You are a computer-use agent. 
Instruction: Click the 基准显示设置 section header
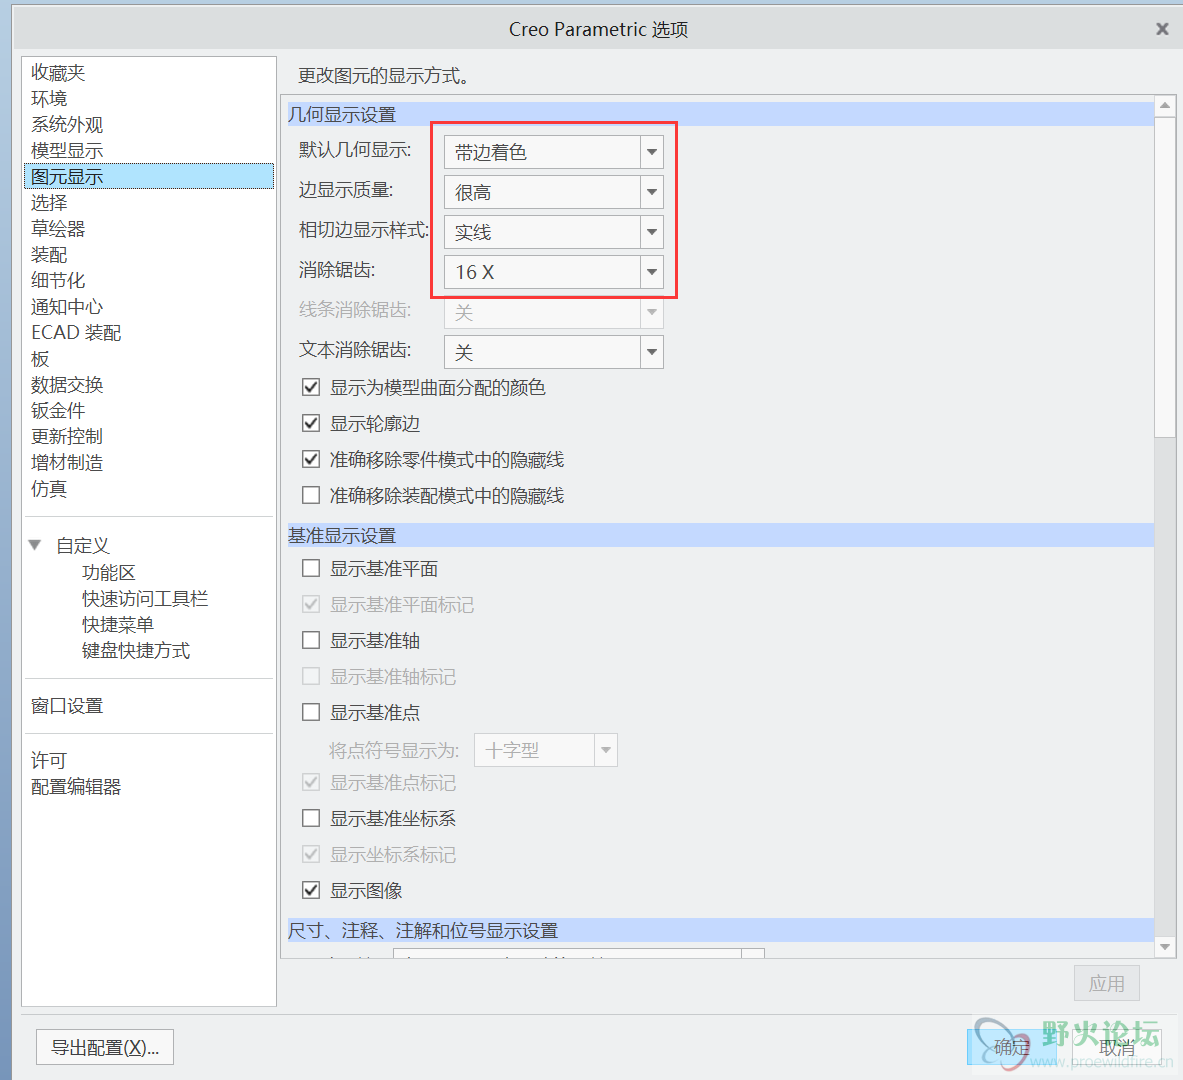(x=721, y=536)
